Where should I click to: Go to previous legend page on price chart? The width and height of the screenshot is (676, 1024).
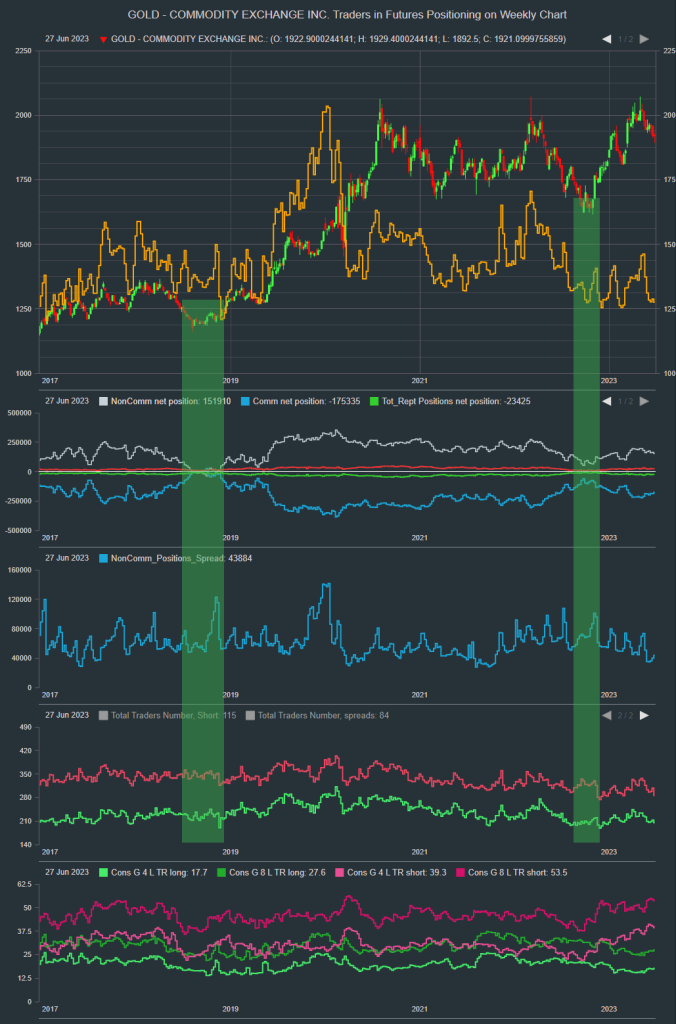click(x=607, y=39)
